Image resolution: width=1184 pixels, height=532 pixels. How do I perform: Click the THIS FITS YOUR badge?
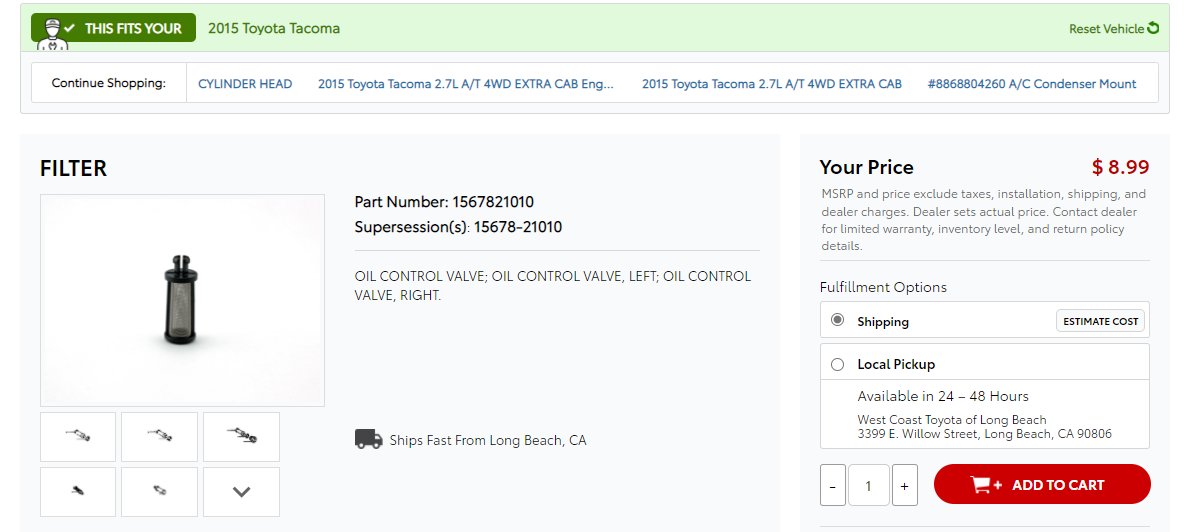tap(113, 28)
